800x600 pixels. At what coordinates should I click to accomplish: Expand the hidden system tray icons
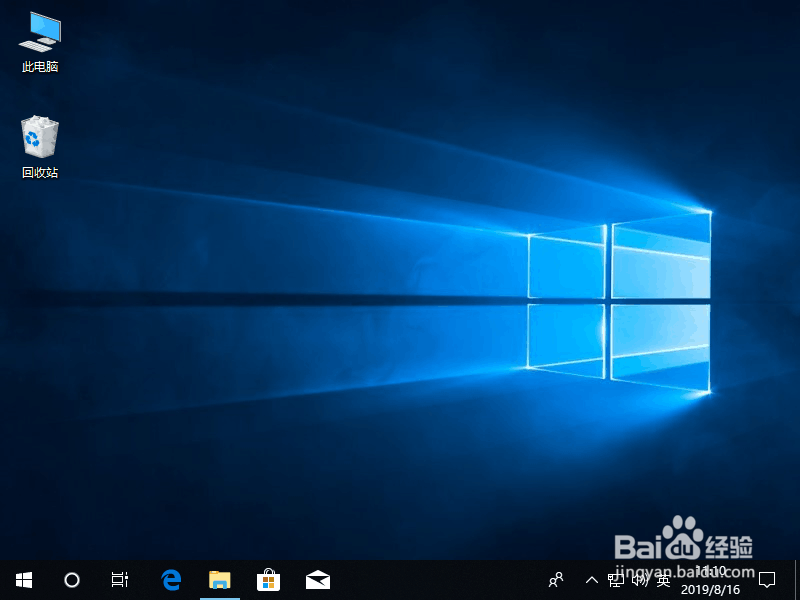(x=592, y=580)
